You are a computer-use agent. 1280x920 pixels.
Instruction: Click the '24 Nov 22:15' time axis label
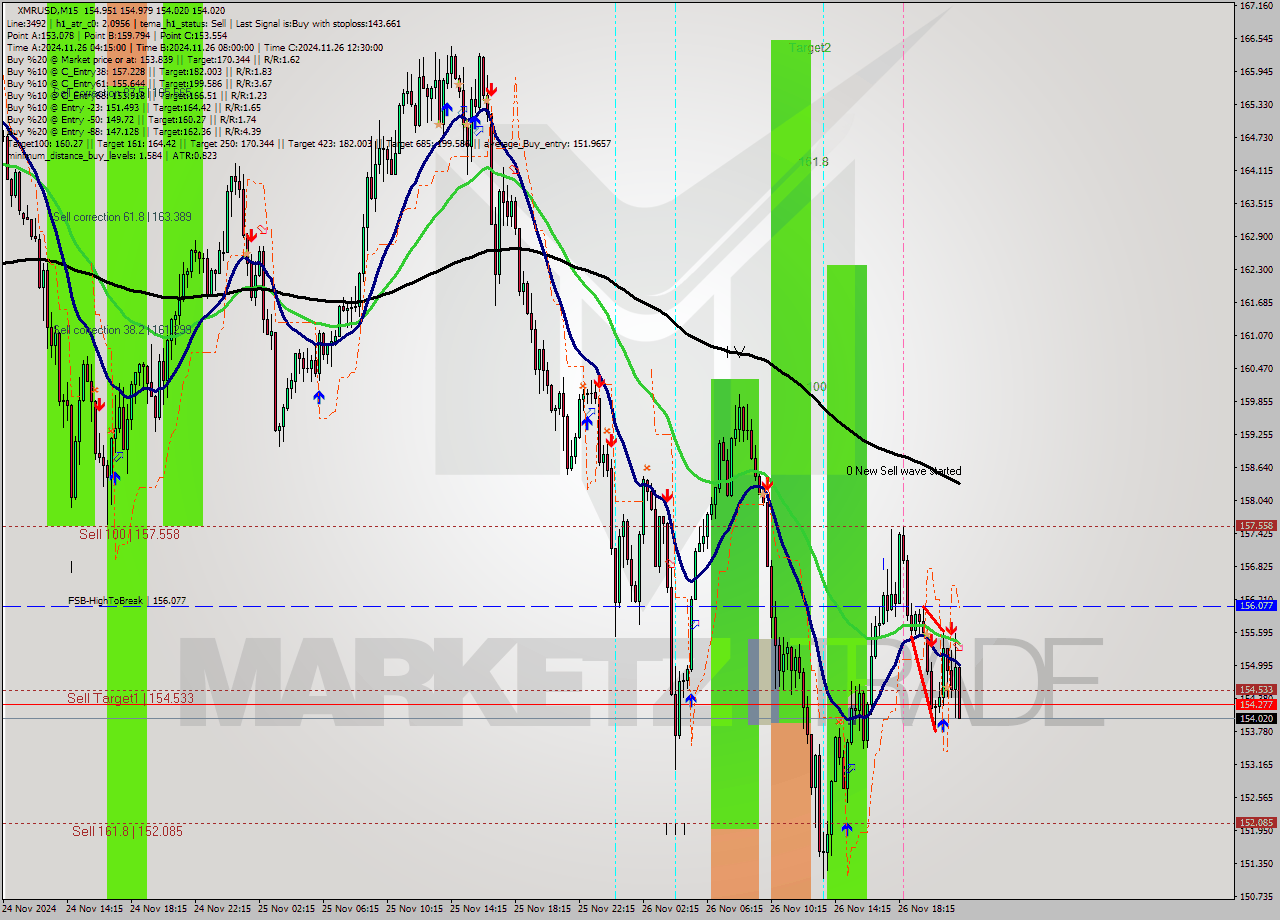pos(222,910)
